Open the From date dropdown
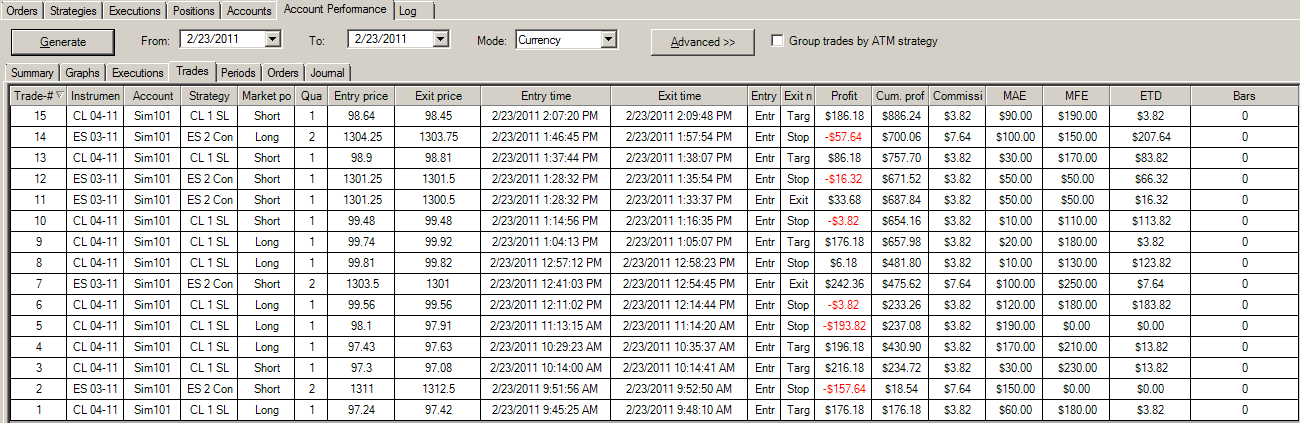Image resolution: width=1300 pixels, height=423 pixels. (273, 40)
